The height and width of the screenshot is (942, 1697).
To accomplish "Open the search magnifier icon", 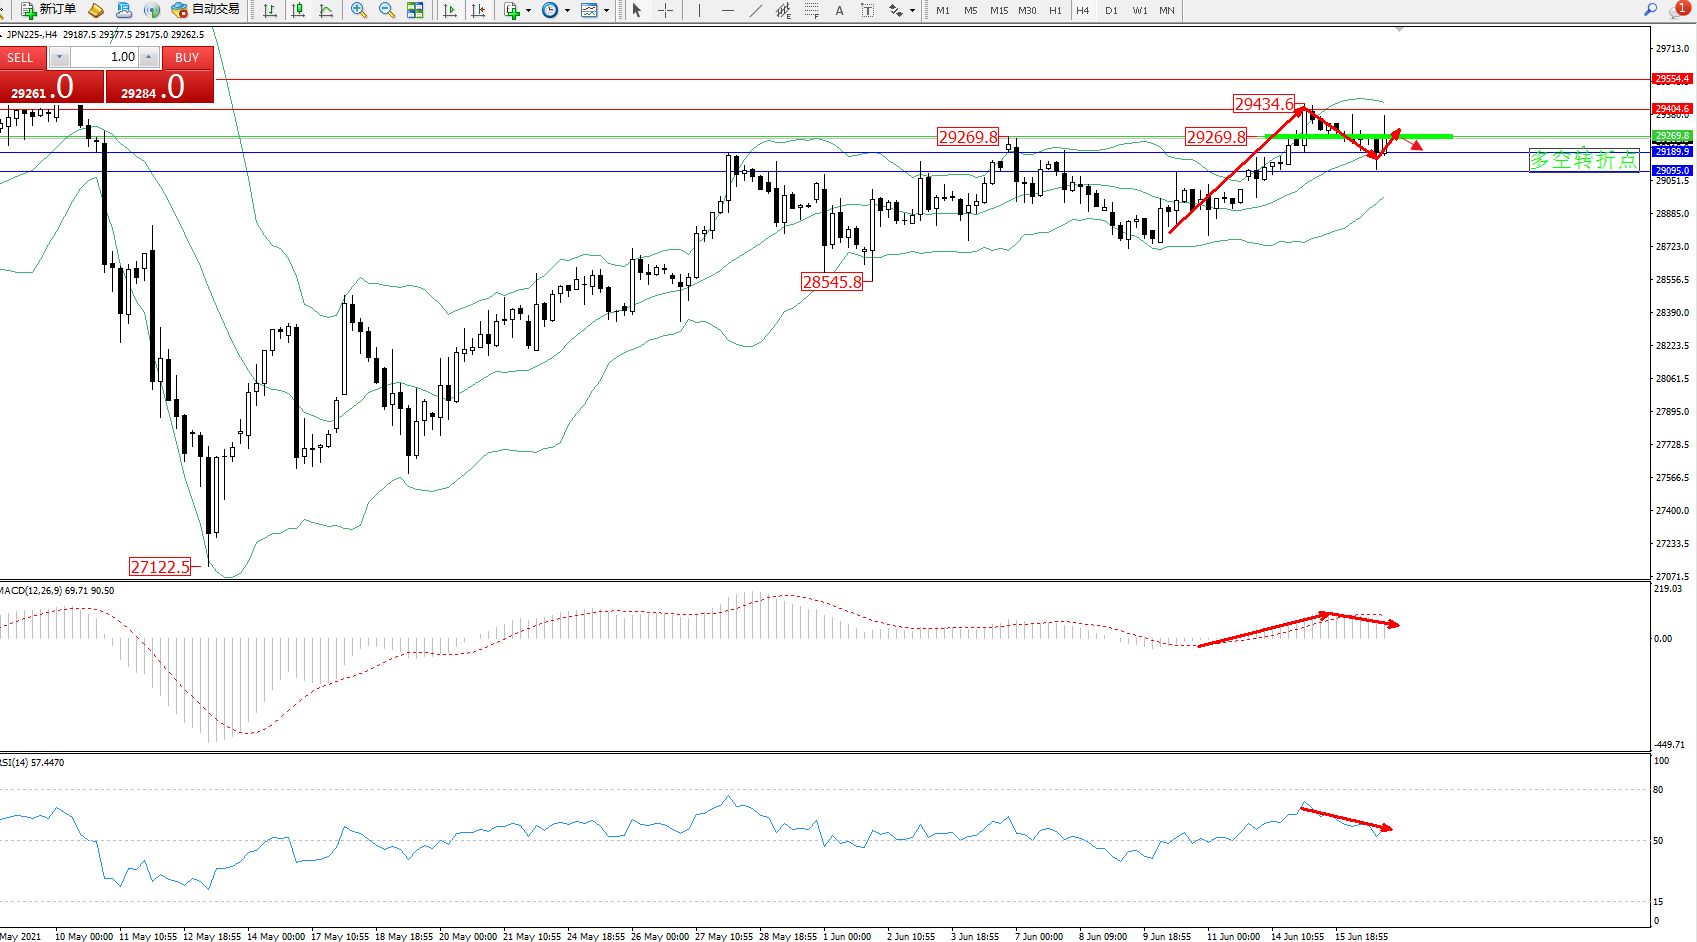I will point(1650,10).
